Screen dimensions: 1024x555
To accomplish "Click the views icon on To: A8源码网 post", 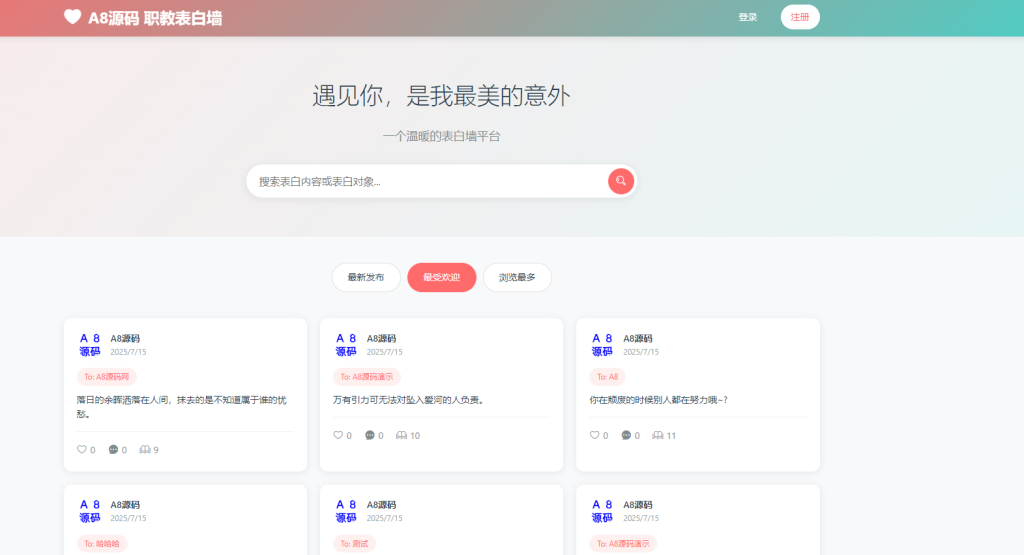I will [x=145, y=449].
